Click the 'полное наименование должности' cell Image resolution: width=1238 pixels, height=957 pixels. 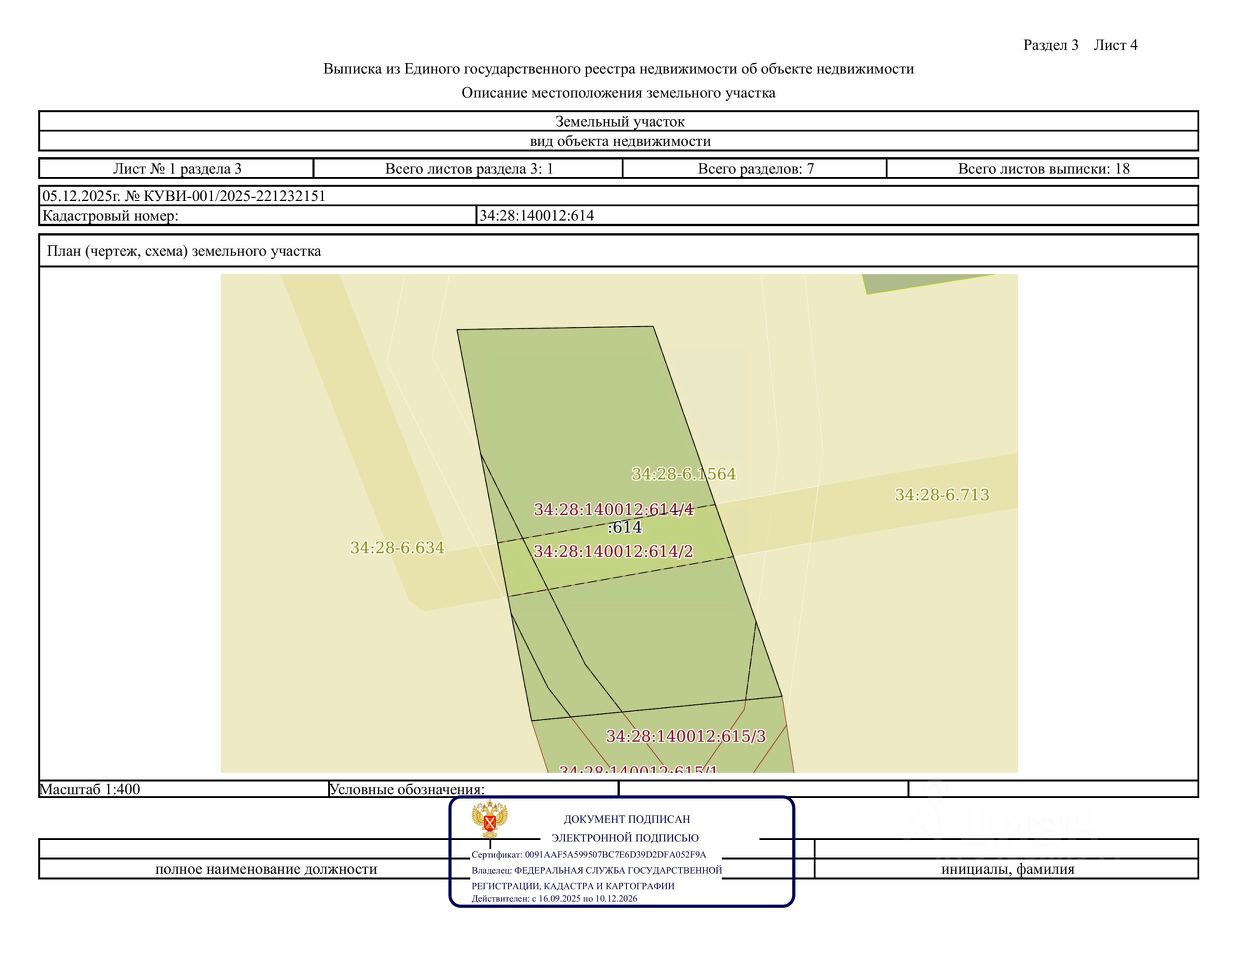(266, 869)
